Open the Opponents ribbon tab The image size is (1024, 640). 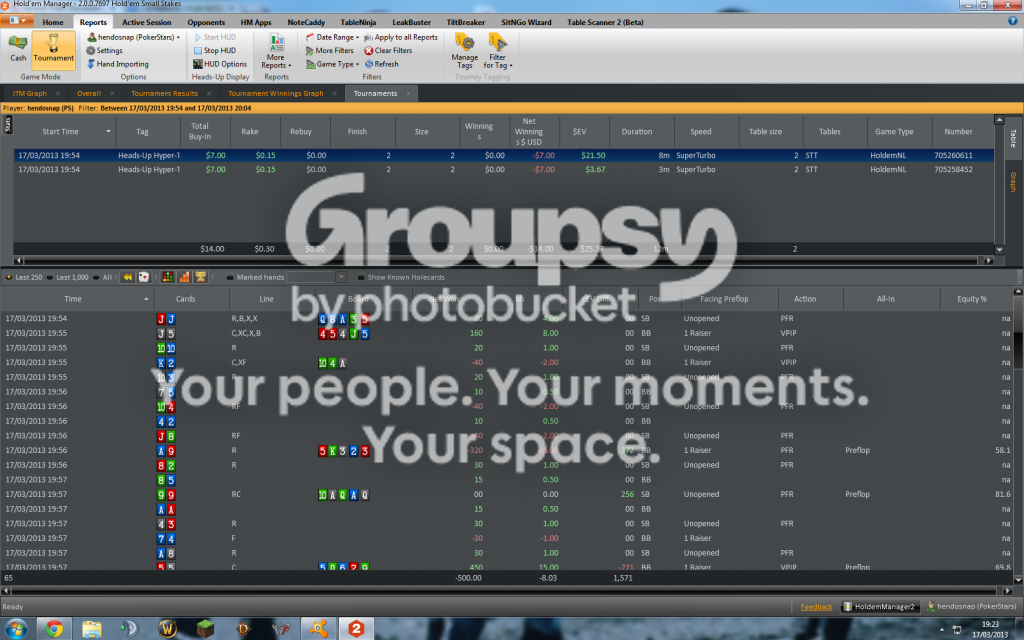(206, 22)
